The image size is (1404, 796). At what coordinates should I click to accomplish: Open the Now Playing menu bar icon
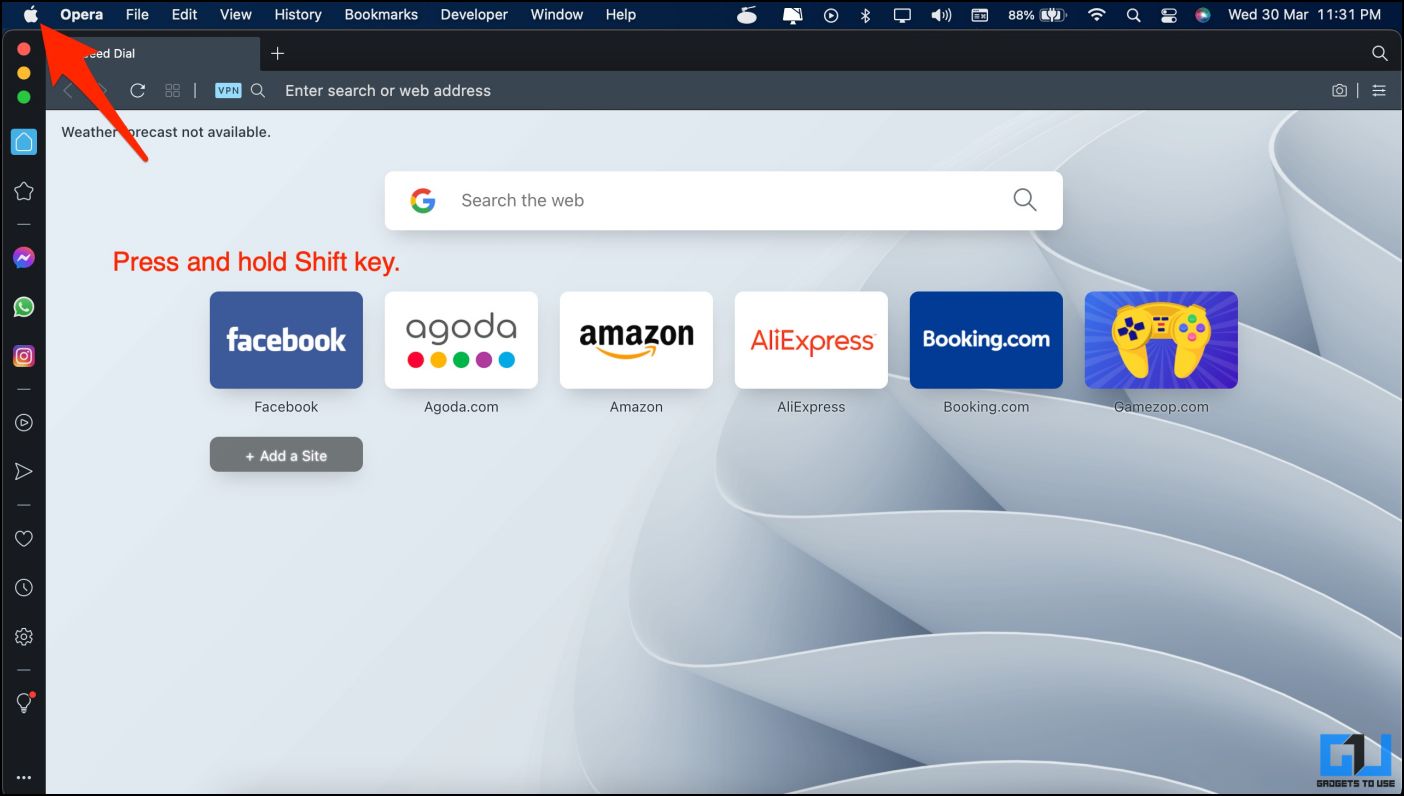click(x=831, y=15)
